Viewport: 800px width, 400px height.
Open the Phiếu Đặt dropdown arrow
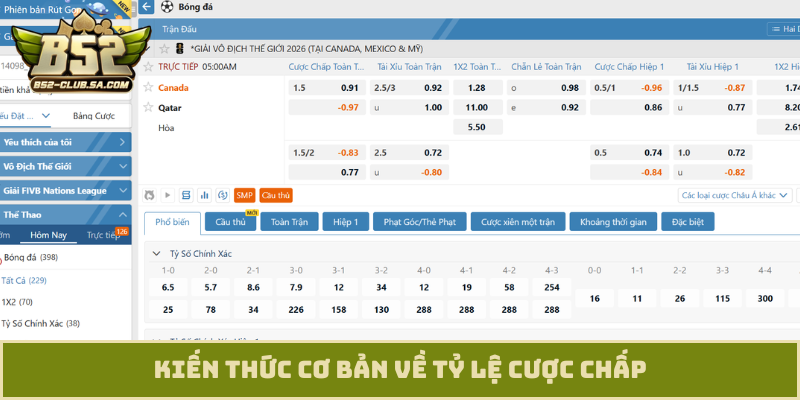click(x=45, y=116)
